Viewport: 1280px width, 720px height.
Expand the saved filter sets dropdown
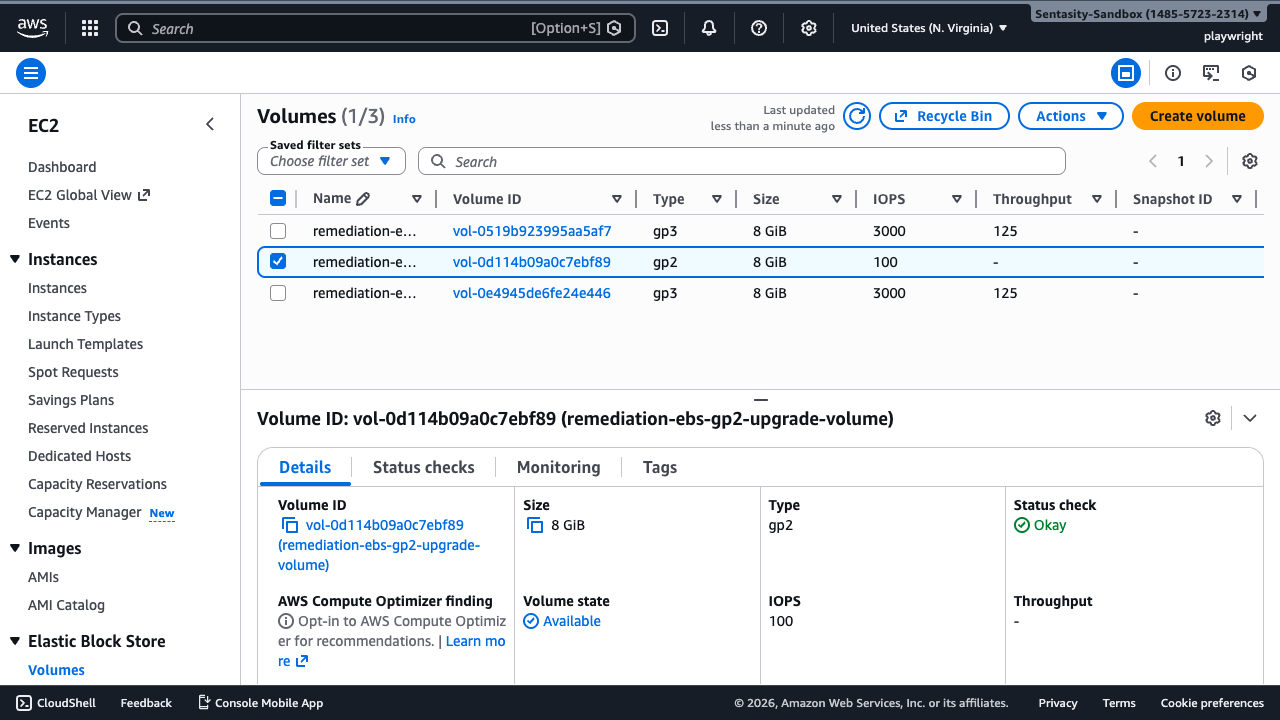pos(331,161)
